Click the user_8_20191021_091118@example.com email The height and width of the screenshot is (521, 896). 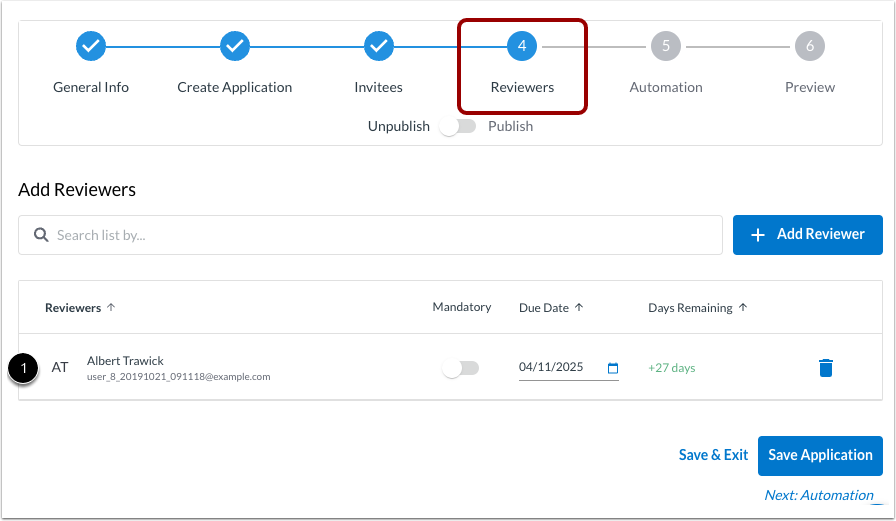(x=178, y=376)
